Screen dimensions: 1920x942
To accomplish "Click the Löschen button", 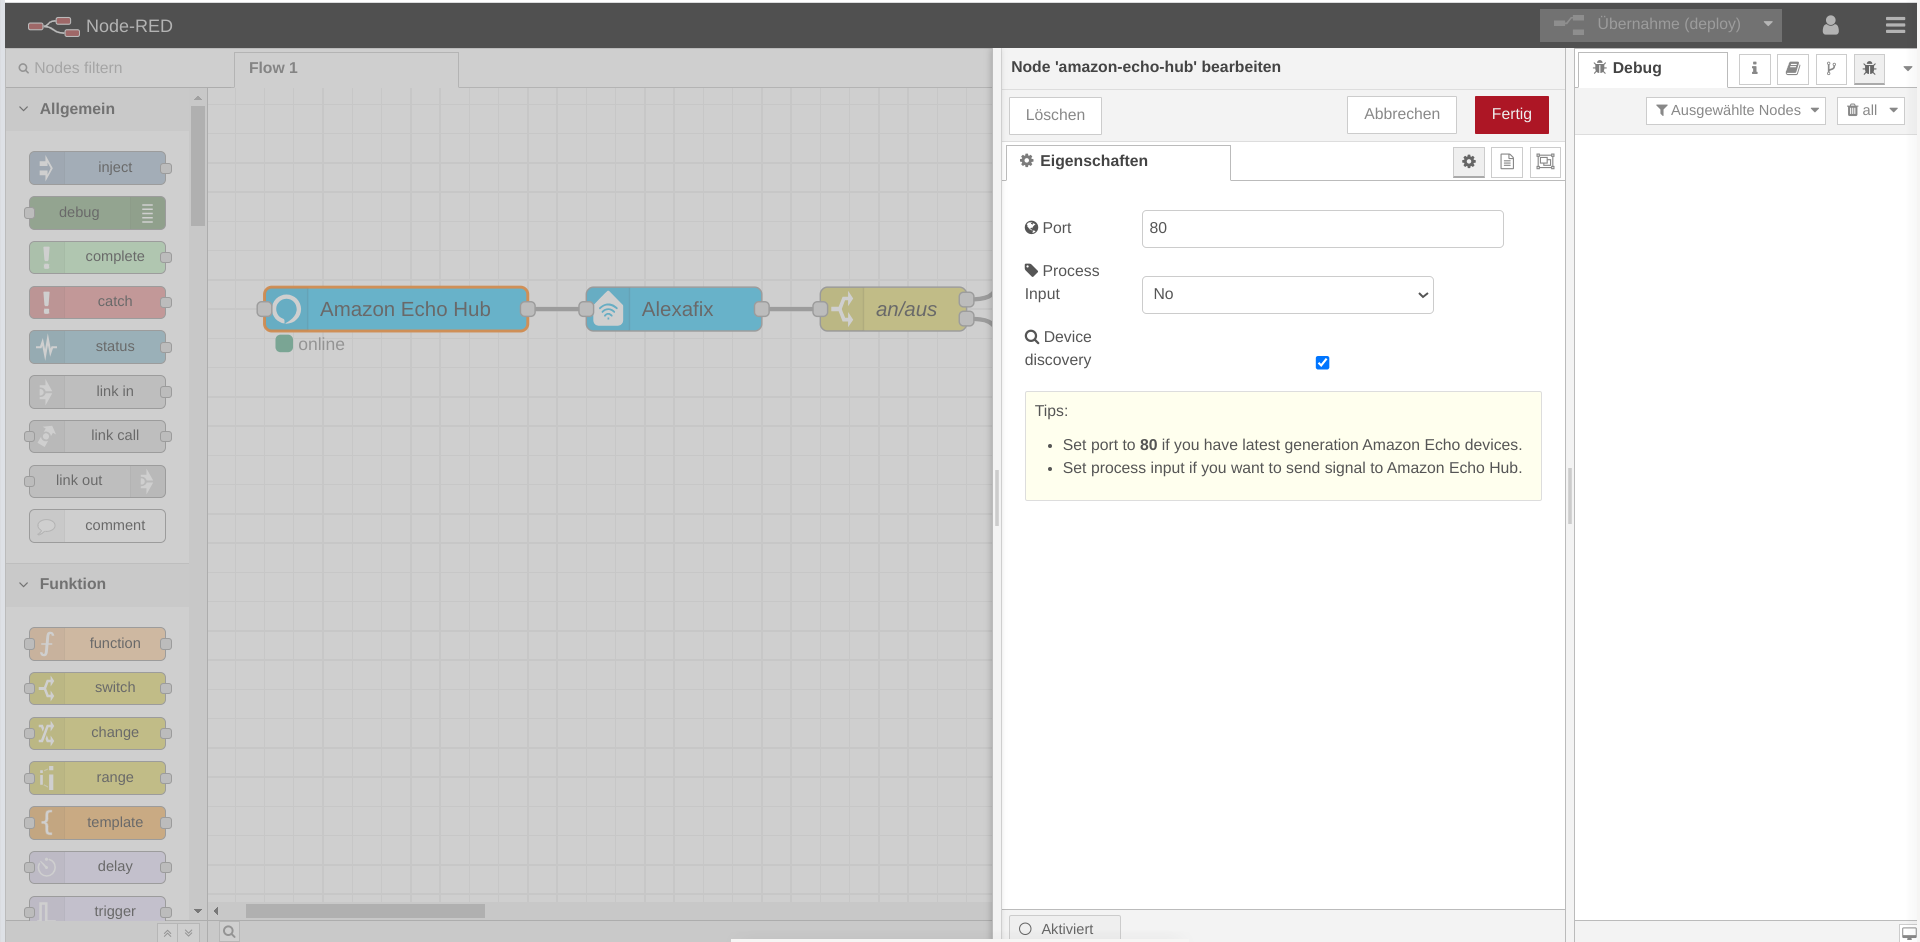I will tap(1055, 116).
